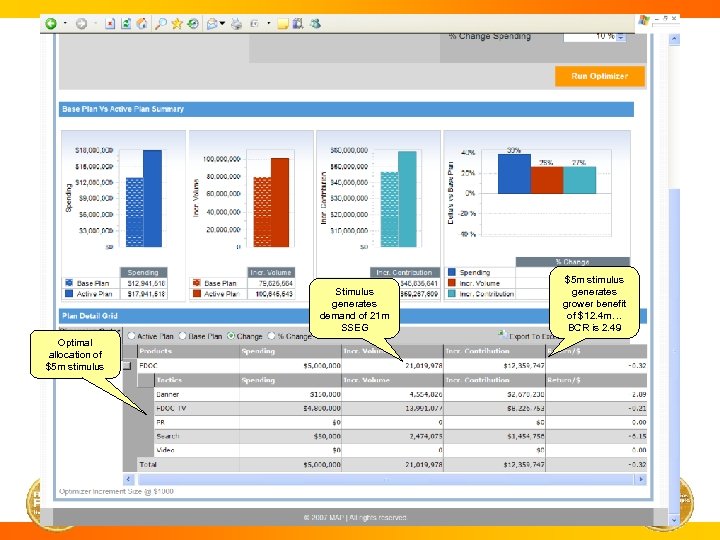Expand the Edit icon dropdown arrow

[269, 23]
